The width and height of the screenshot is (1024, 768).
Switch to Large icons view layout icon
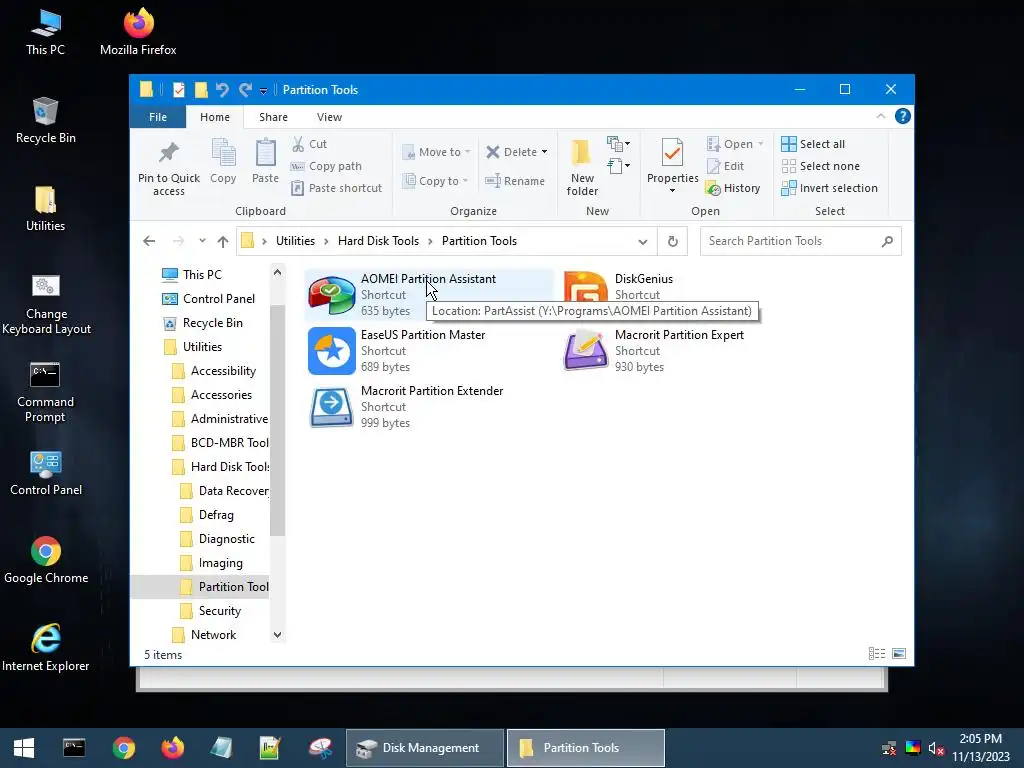[x=899, y=654]
